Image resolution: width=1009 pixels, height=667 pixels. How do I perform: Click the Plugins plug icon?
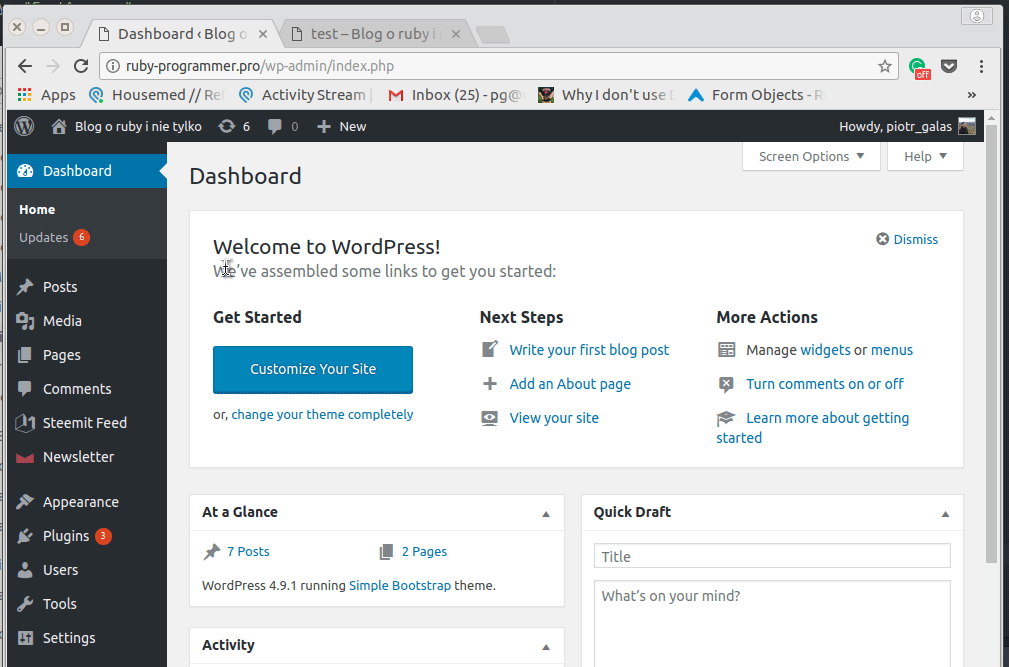pos(25,536)
